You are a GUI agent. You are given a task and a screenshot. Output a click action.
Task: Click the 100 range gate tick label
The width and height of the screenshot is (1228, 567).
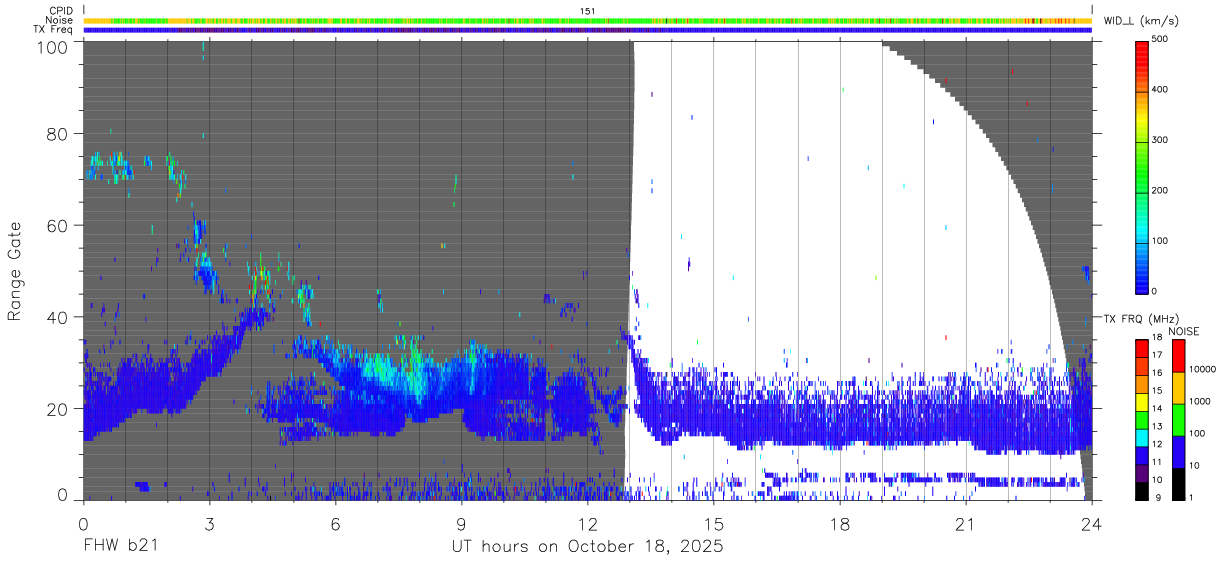pyautogui.click(x=54, y=47)
